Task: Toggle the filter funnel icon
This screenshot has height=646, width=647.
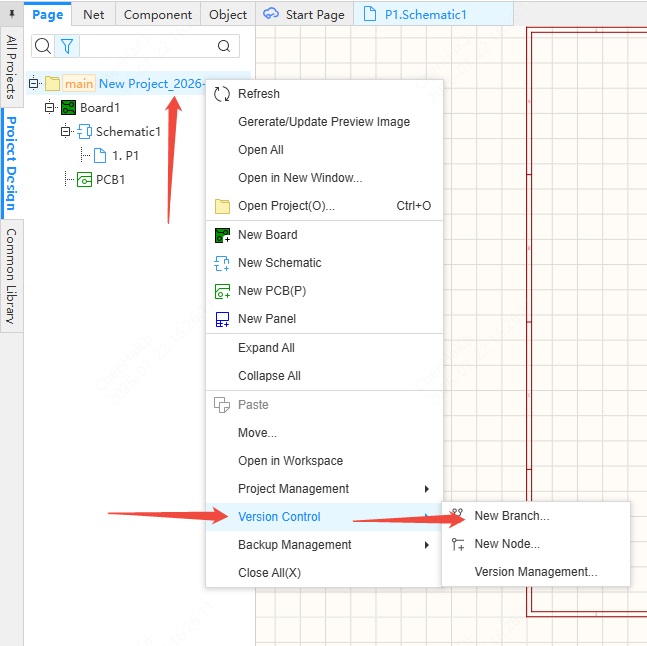Action: coord(67,46)
